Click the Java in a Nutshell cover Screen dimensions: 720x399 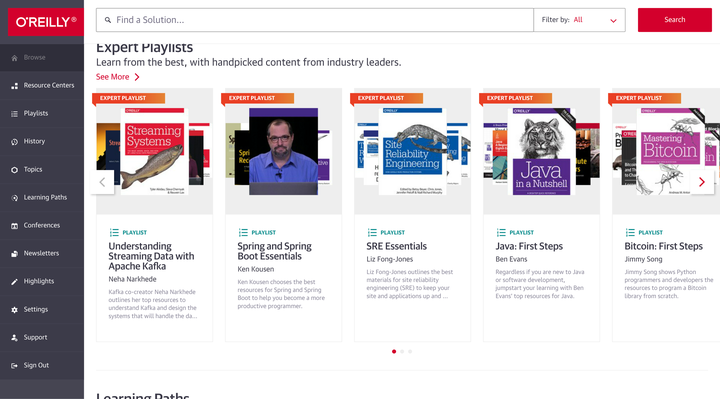(541, 152)
